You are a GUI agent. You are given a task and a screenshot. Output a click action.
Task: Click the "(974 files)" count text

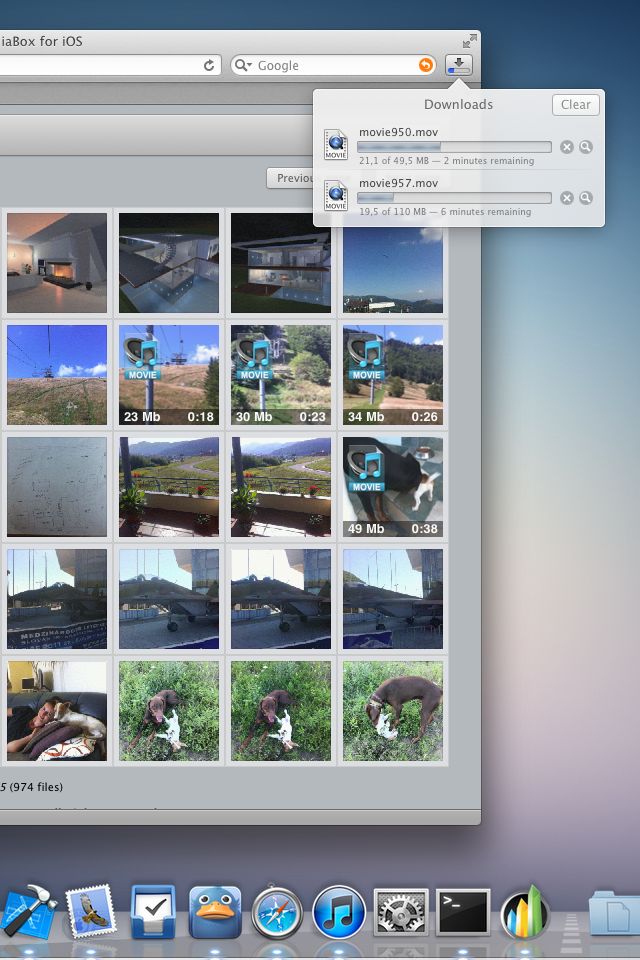(x=36, y=787)
